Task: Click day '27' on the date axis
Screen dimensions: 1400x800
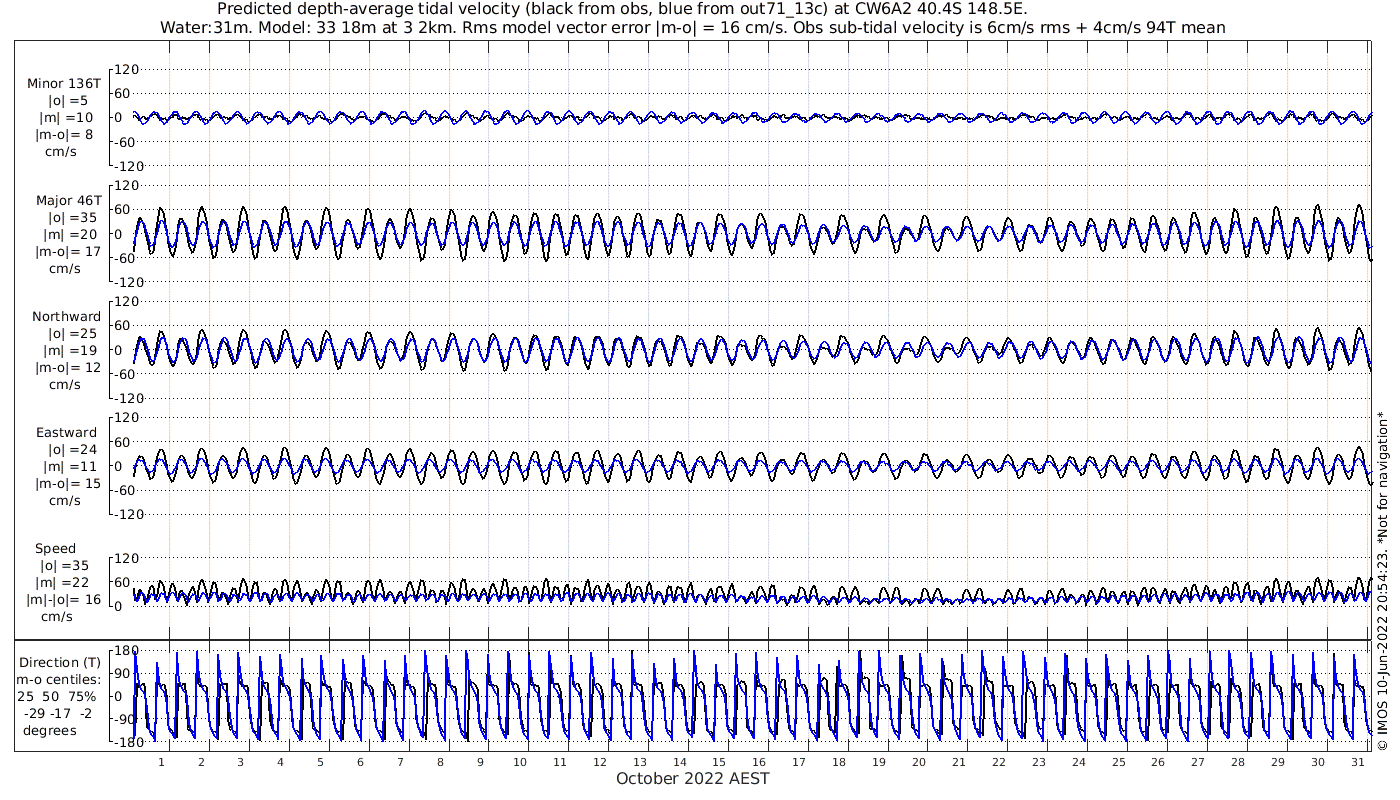Action: click(x=1198, y=762)
